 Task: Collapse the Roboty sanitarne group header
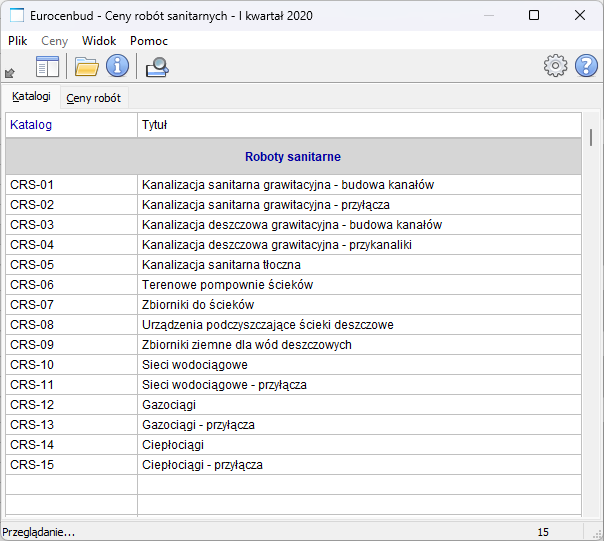(293, 157)
